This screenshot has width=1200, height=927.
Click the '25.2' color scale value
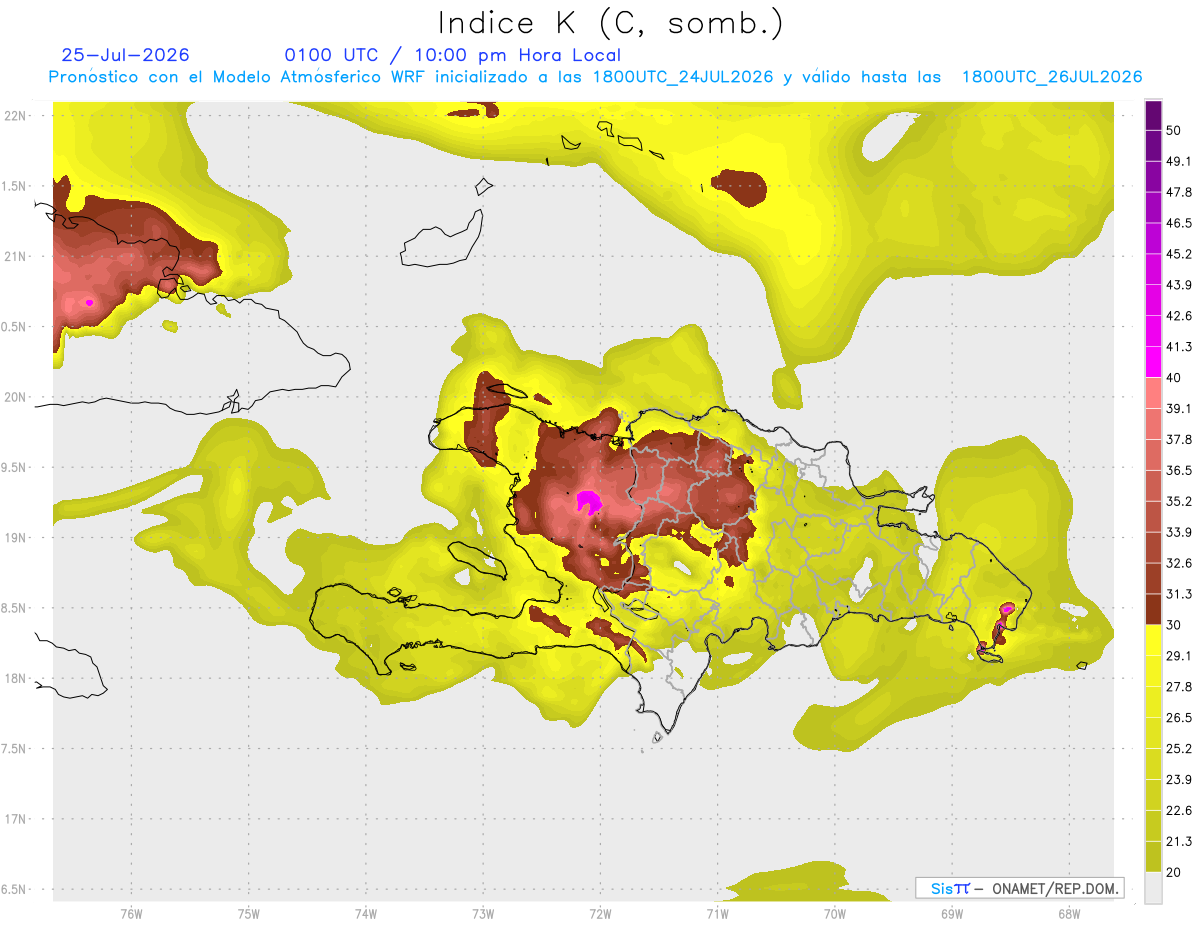[x=1179, y=749]
